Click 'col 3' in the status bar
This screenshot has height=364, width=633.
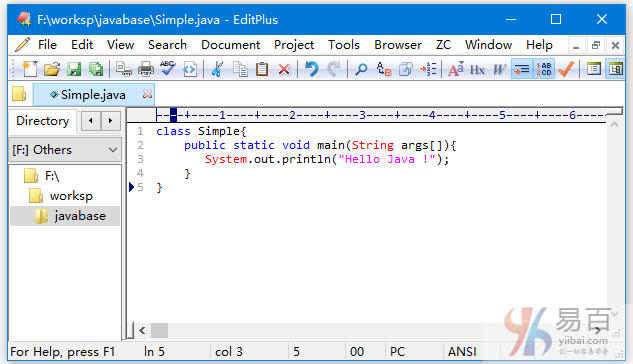[229, 352]
